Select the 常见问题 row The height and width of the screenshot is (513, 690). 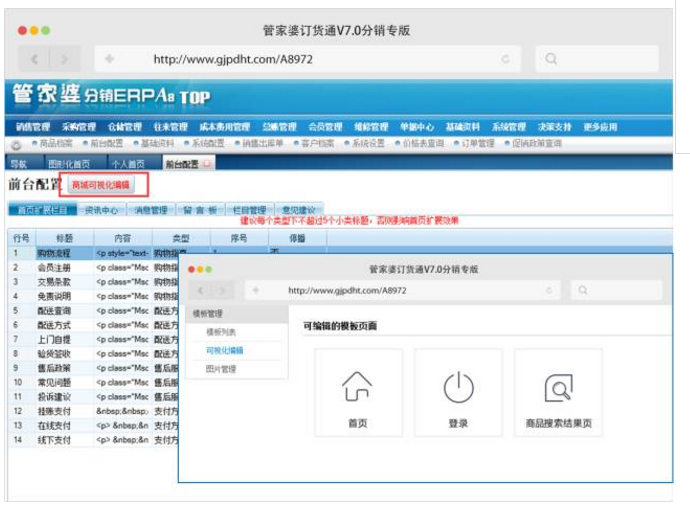[93, 382]
